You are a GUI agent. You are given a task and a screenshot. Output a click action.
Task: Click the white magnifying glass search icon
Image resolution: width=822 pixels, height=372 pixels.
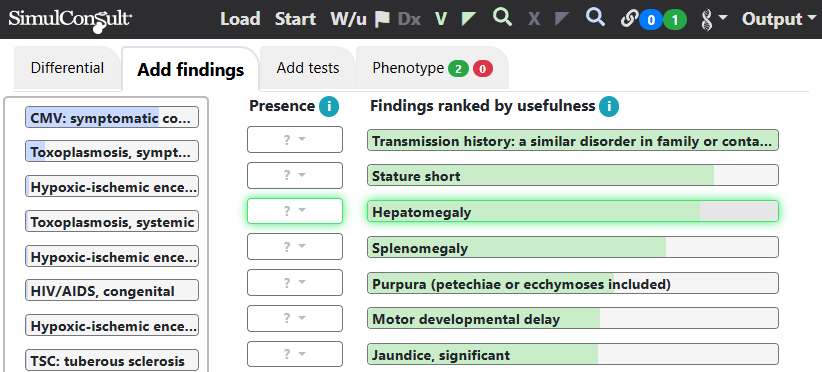(x=595, y=18)
